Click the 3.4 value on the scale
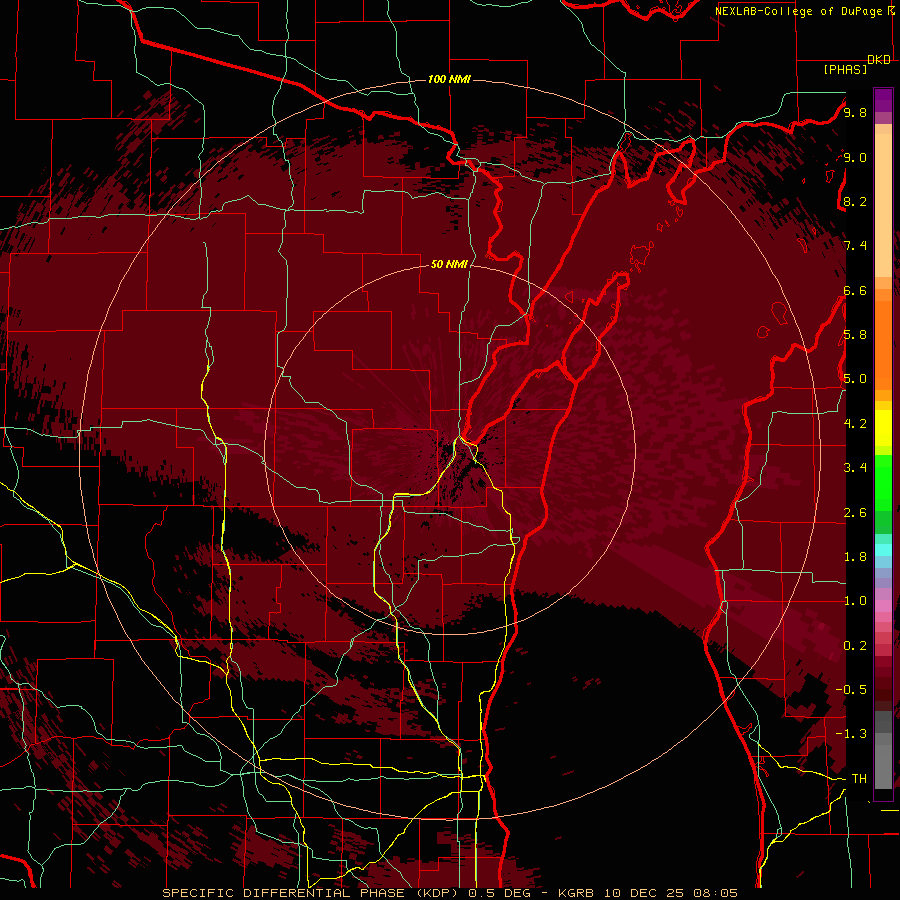900x900 pixels. pos(855,468)
